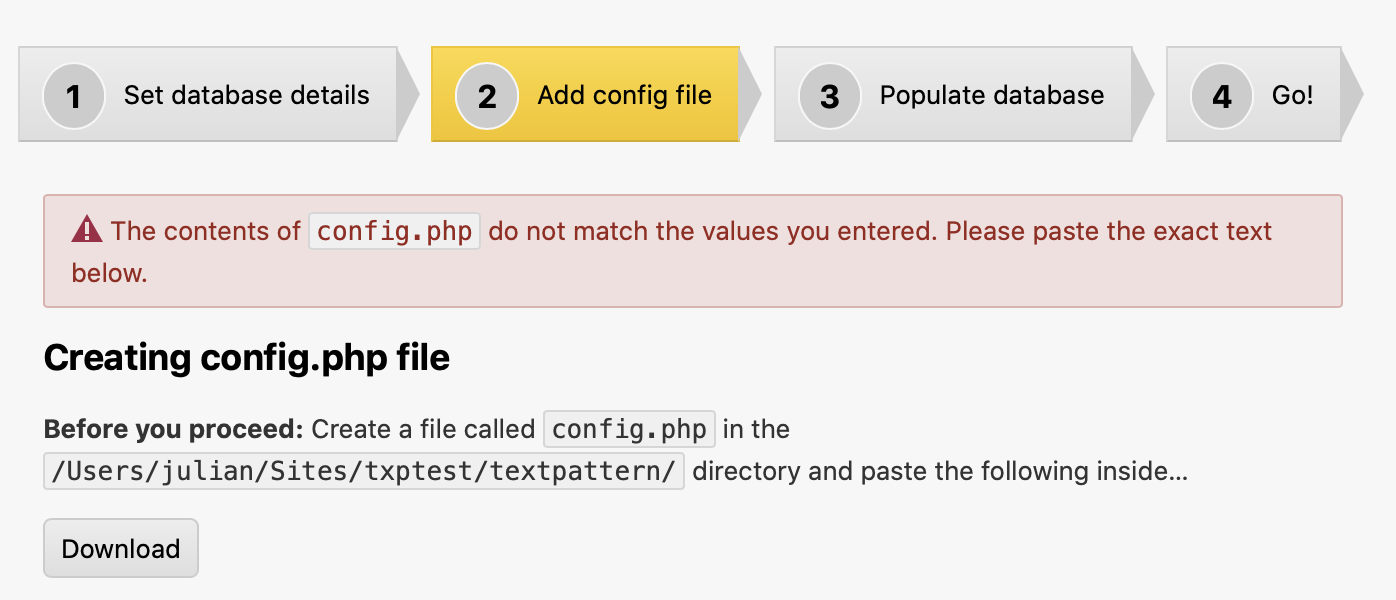Click the number 1 step circle
The image size is (1396, 600).
[74, 96]
